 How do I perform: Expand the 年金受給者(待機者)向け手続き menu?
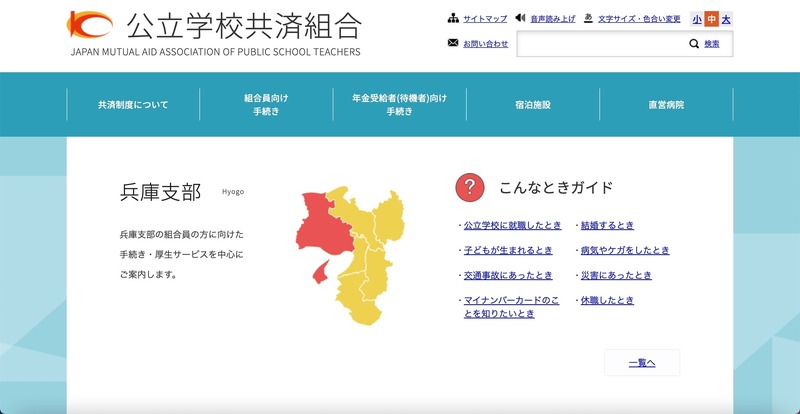pyautogui.click(x=399, y=104)
